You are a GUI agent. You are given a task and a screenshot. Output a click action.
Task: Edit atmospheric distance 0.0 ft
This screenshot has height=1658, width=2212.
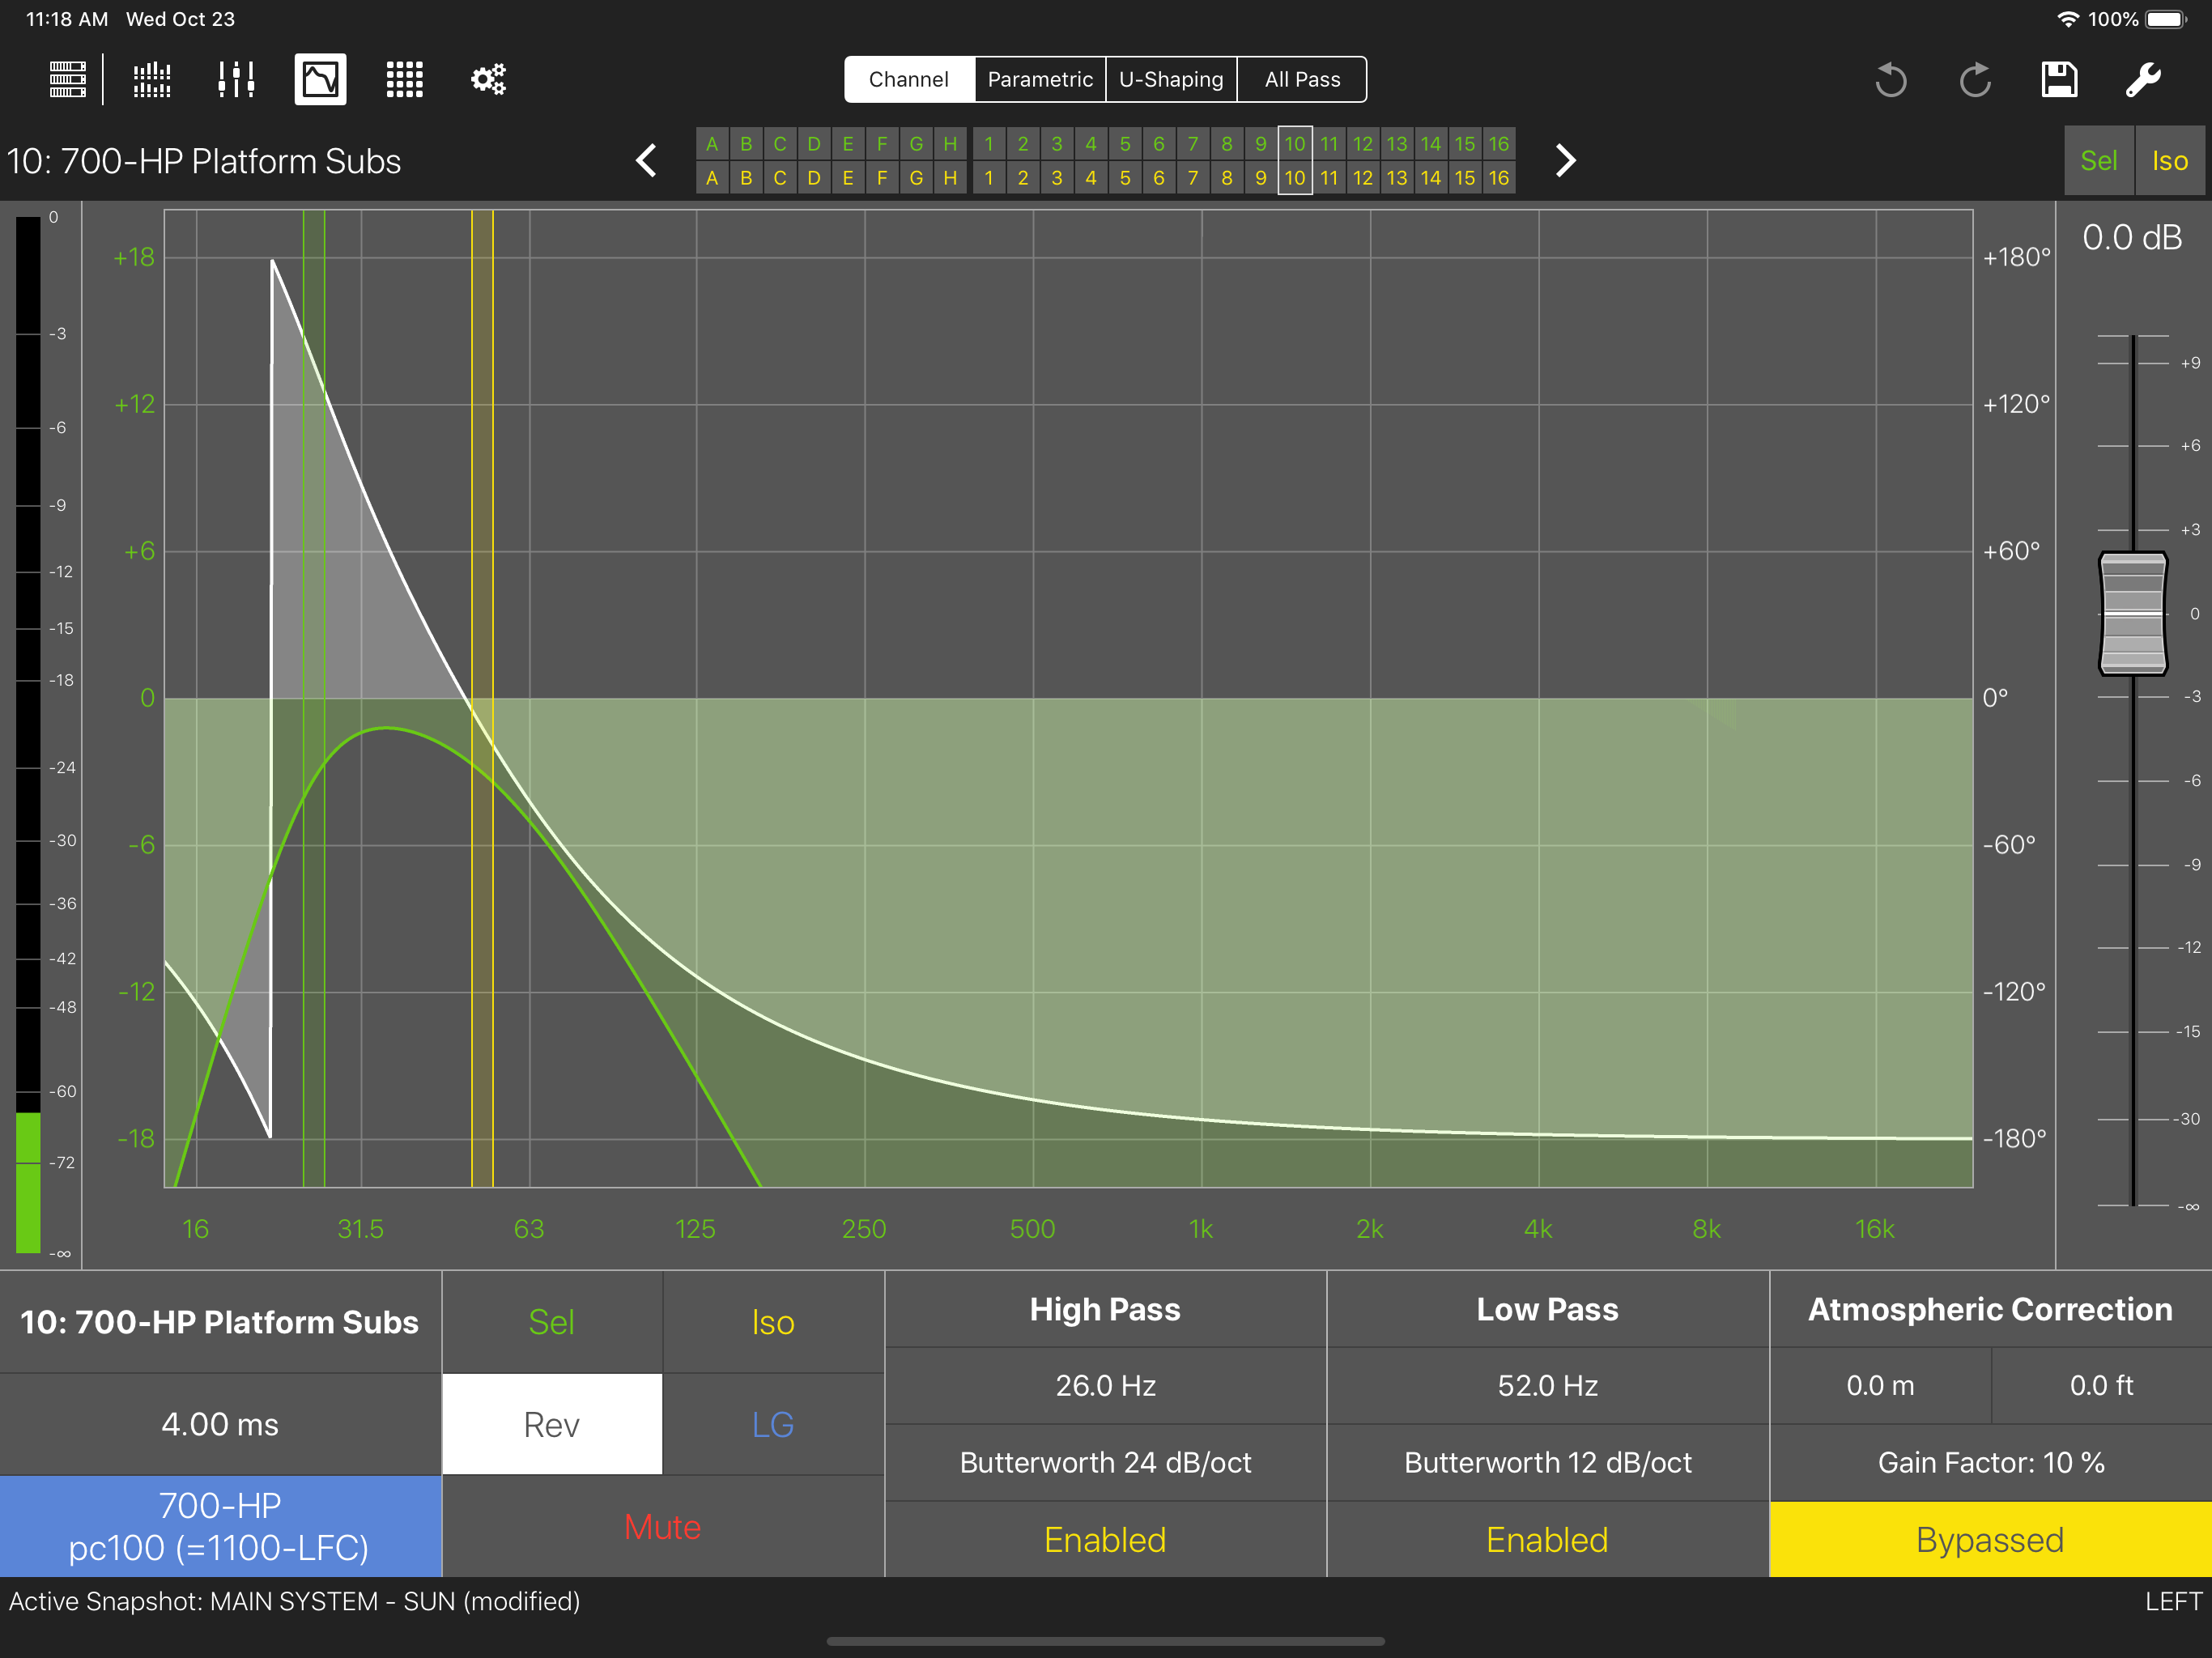tap(2101, 1385)
